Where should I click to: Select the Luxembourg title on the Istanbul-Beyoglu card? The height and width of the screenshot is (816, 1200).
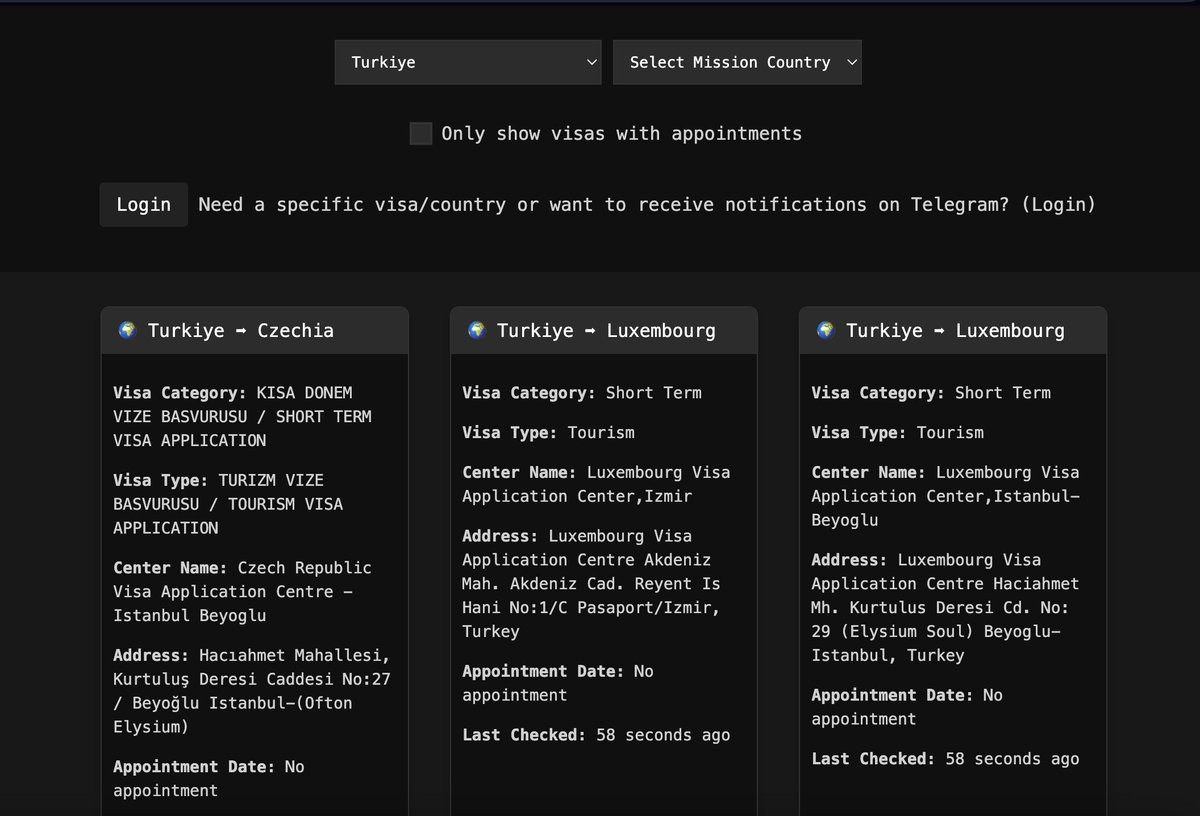click(x=955, y=330)
